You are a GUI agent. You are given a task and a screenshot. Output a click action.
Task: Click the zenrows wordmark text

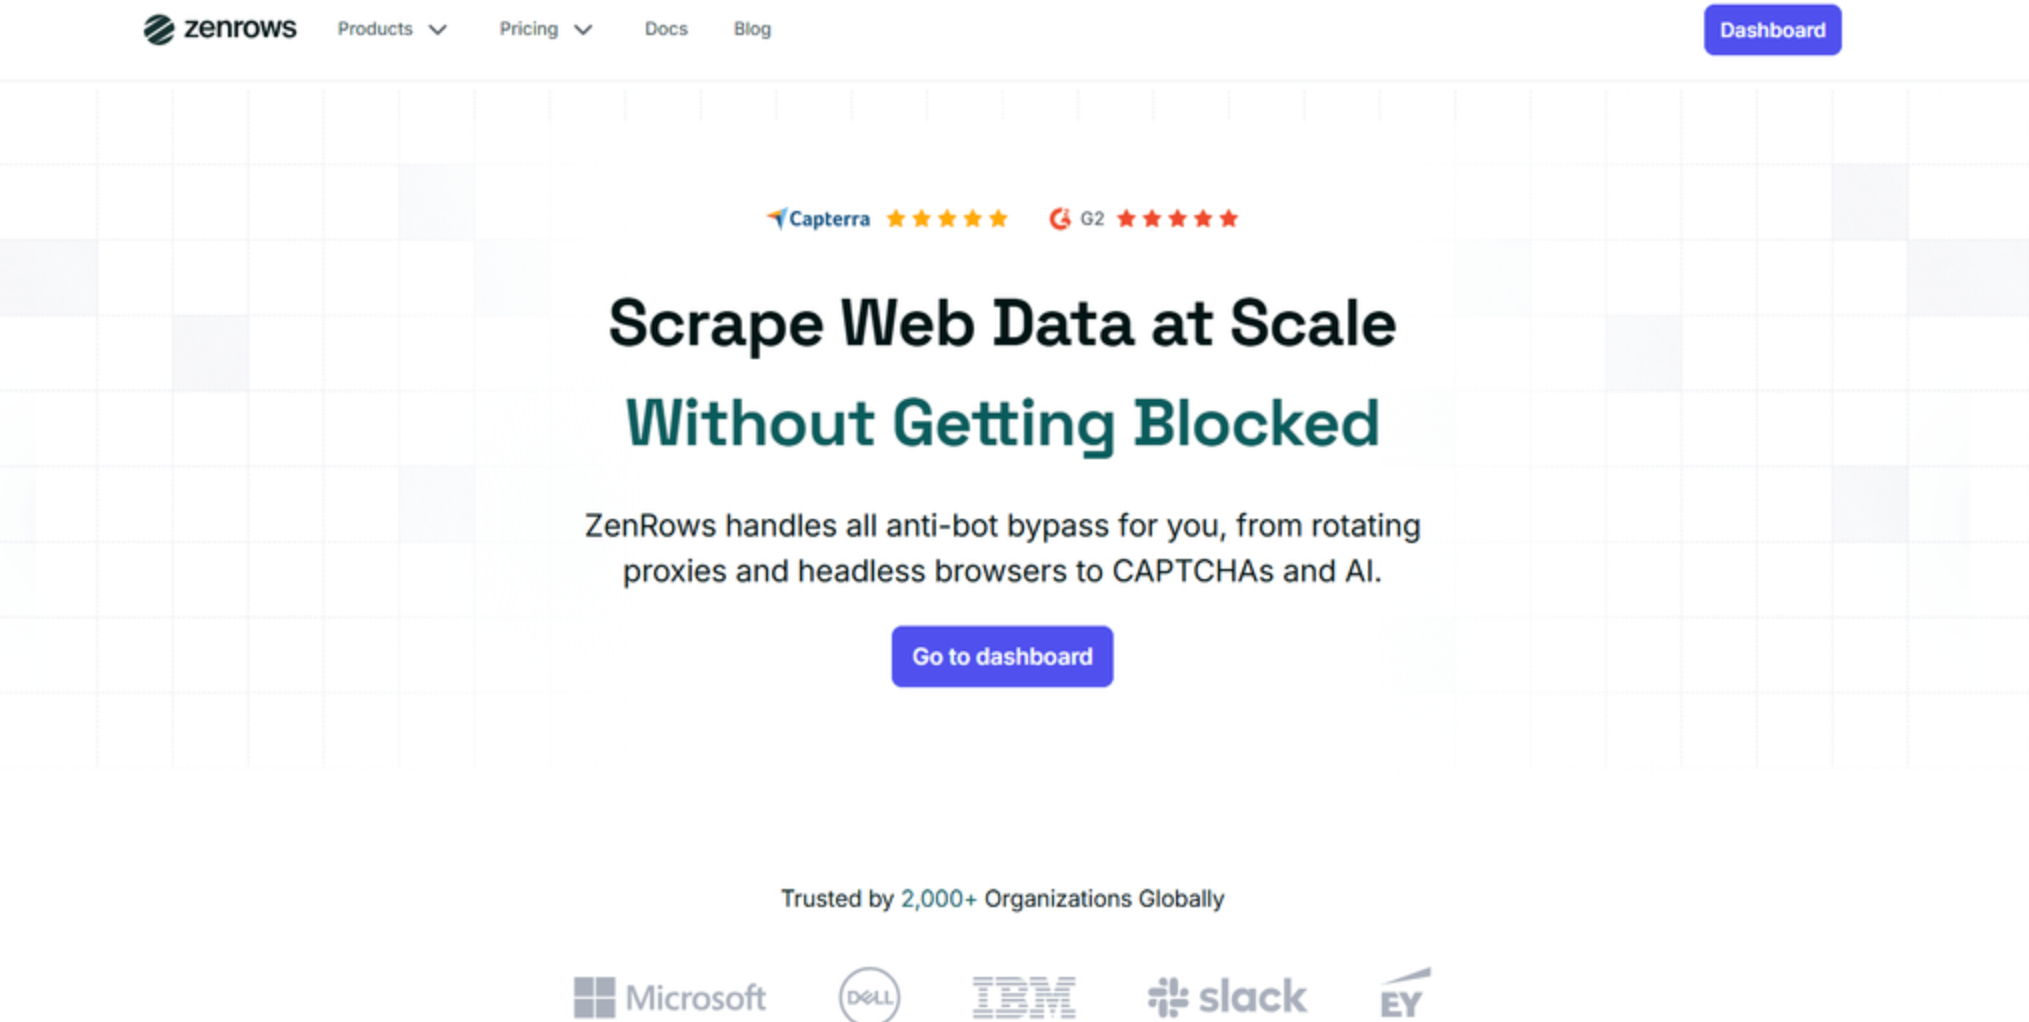pyautogui.click(x=240, y=28)
